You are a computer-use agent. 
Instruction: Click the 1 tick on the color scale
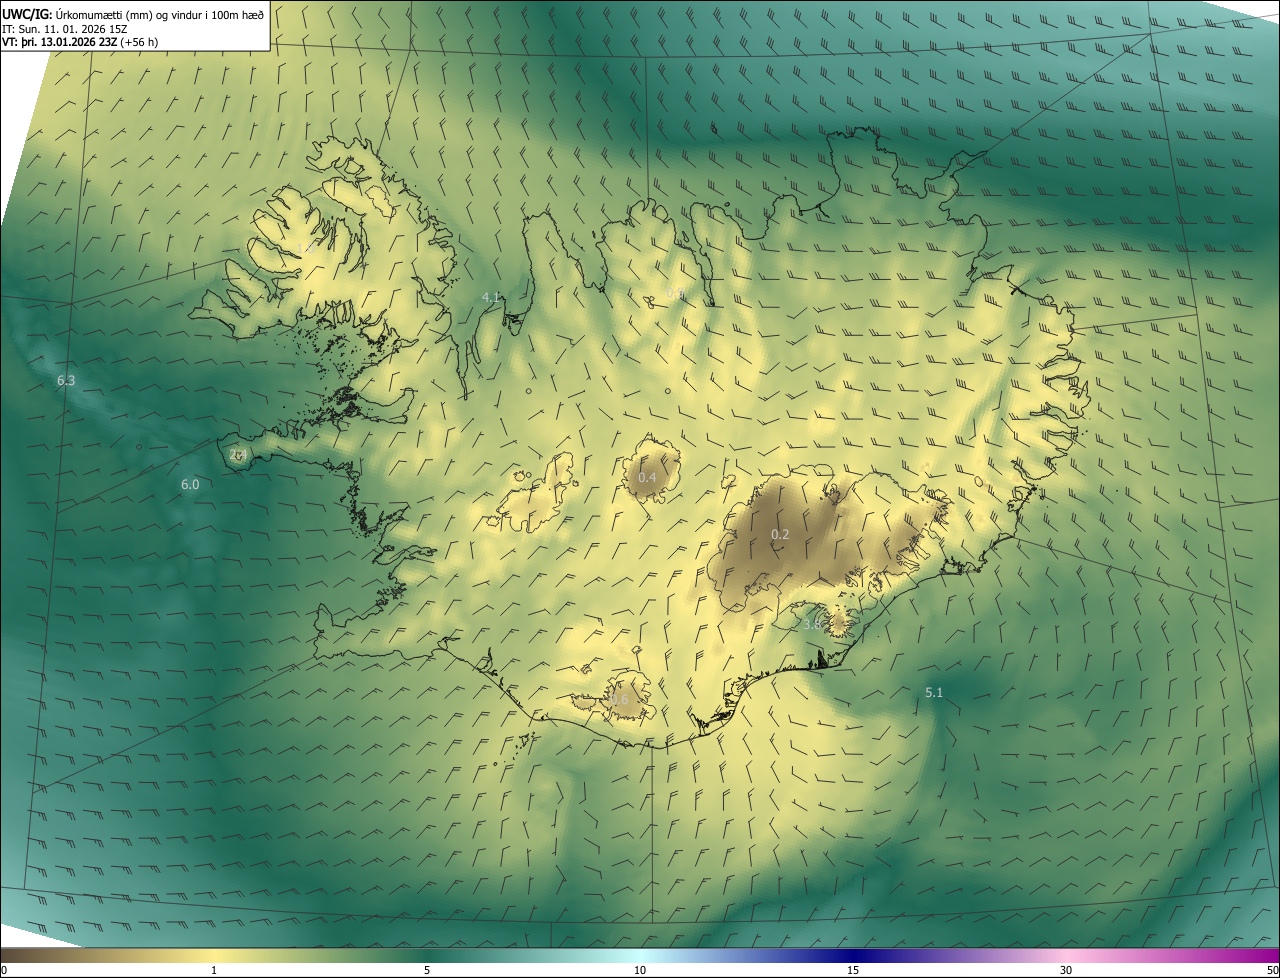point(214,971)
